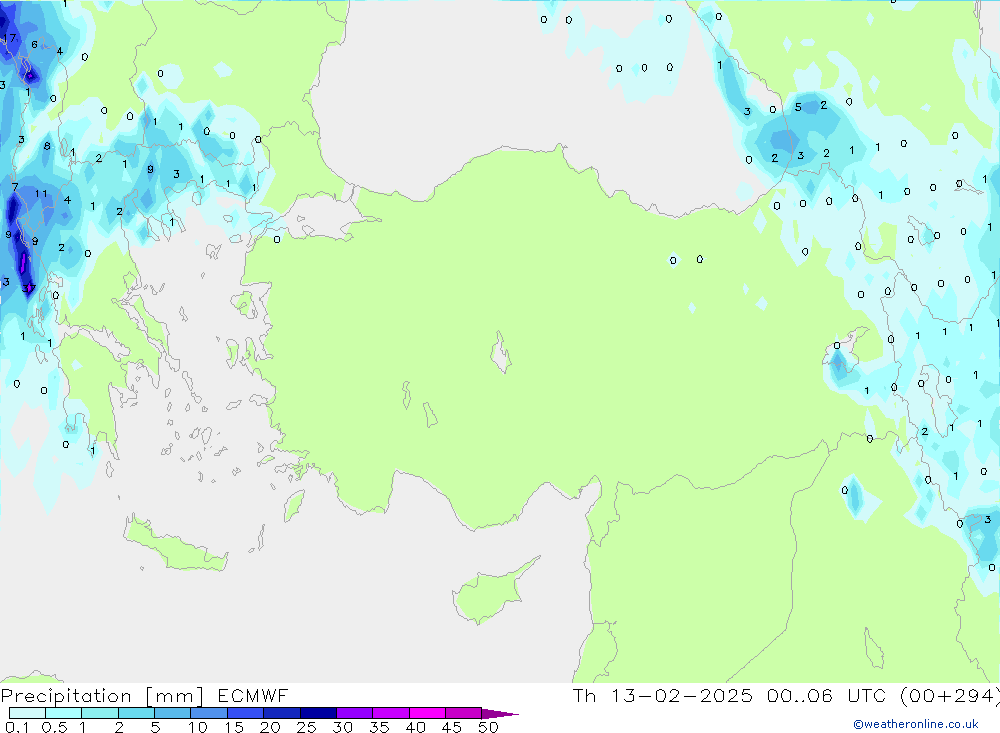Click the 30–35 mm violet legend swatch

click(x=354, y=713)
